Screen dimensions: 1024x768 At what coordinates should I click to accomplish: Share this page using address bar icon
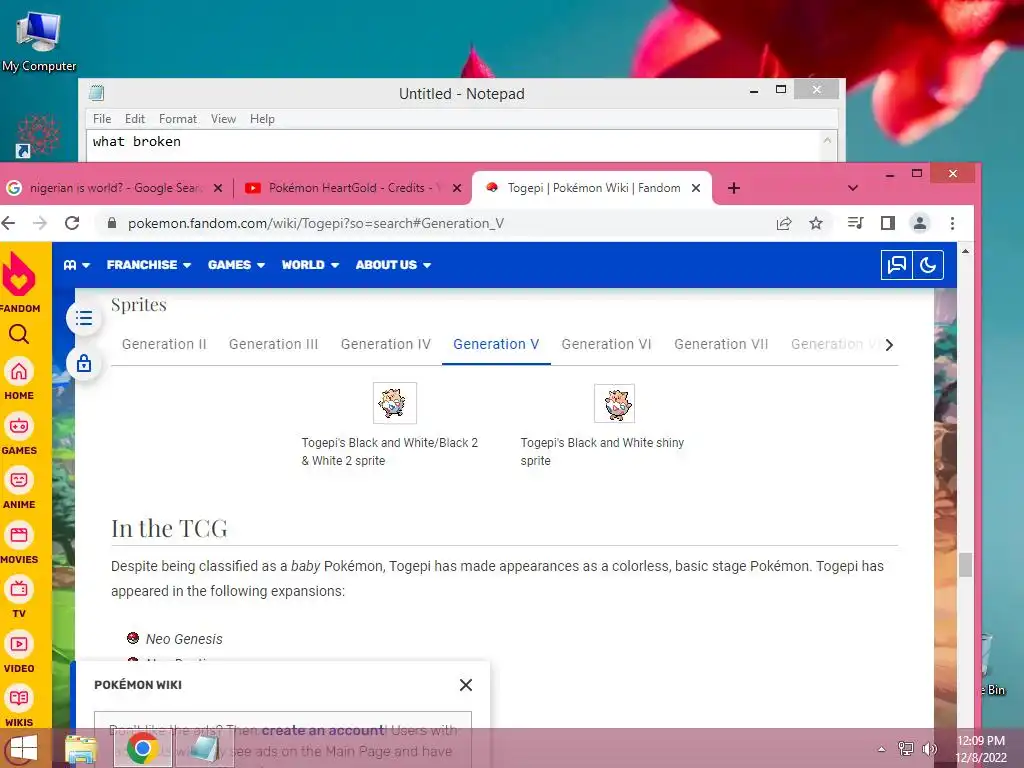[784, 223]
